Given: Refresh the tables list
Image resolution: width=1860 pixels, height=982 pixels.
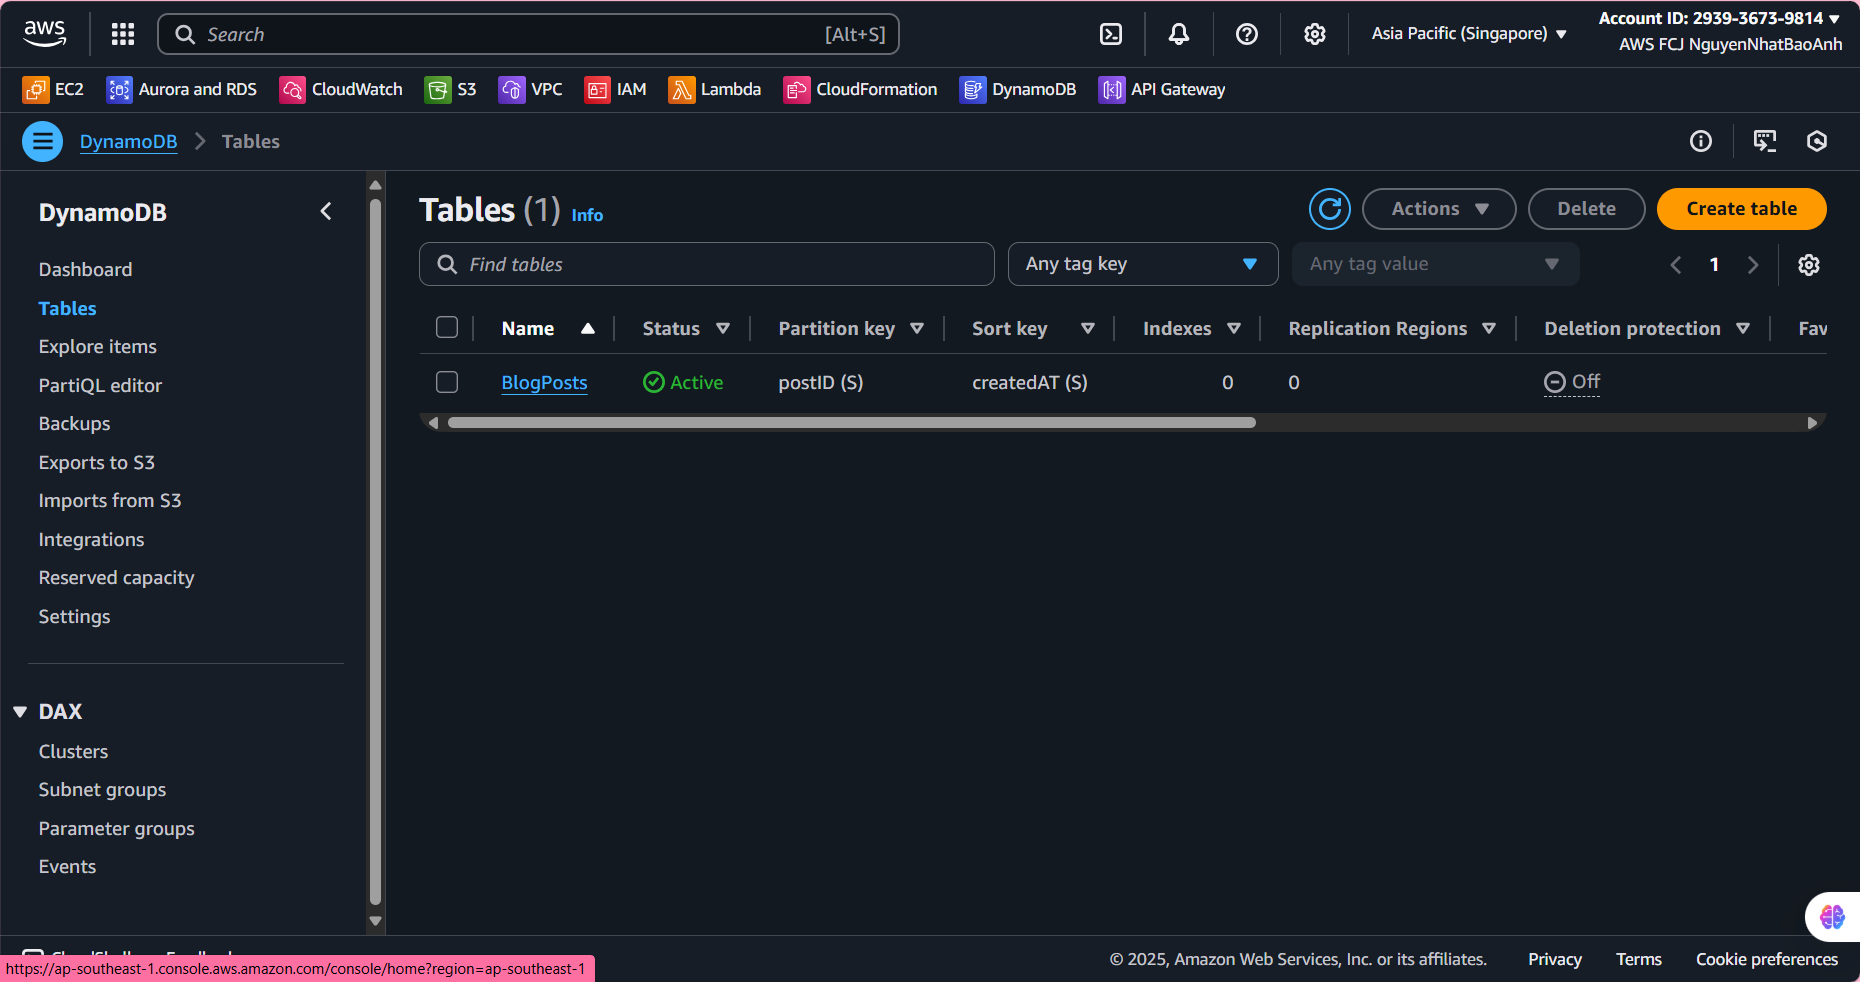Looking at the screenshot, I should (x=1330, y=209).
